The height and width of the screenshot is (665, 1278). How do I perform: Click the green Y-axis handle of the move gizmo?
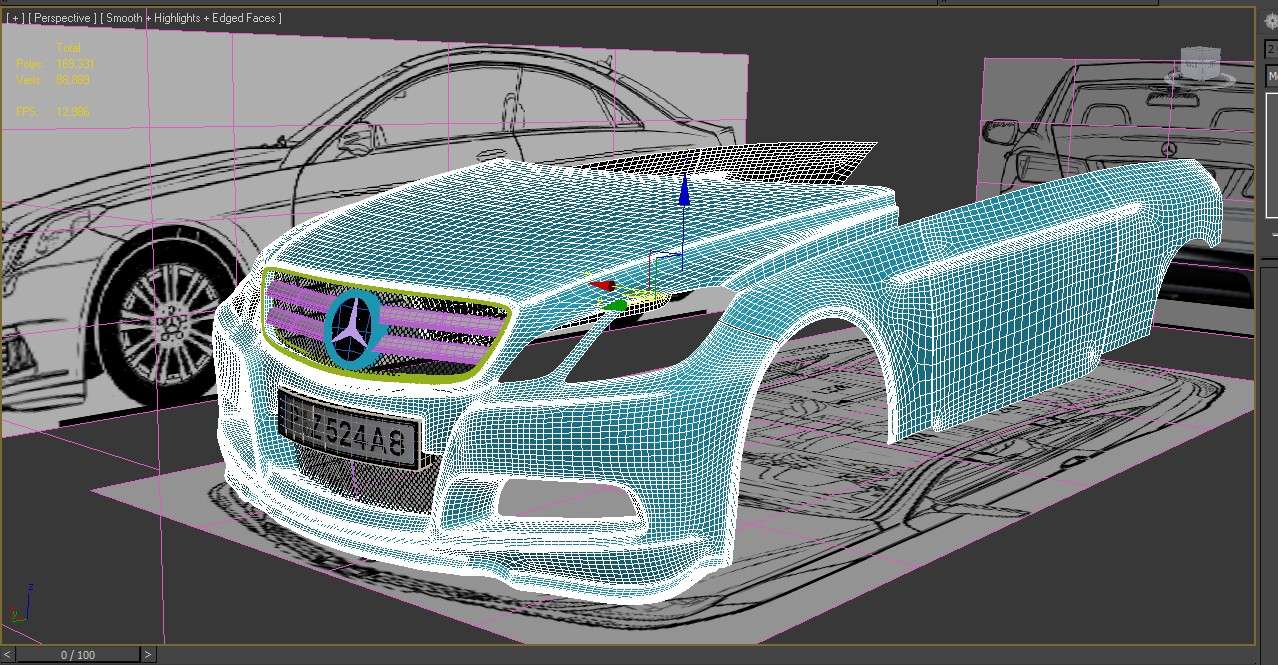tap(617, 305)
